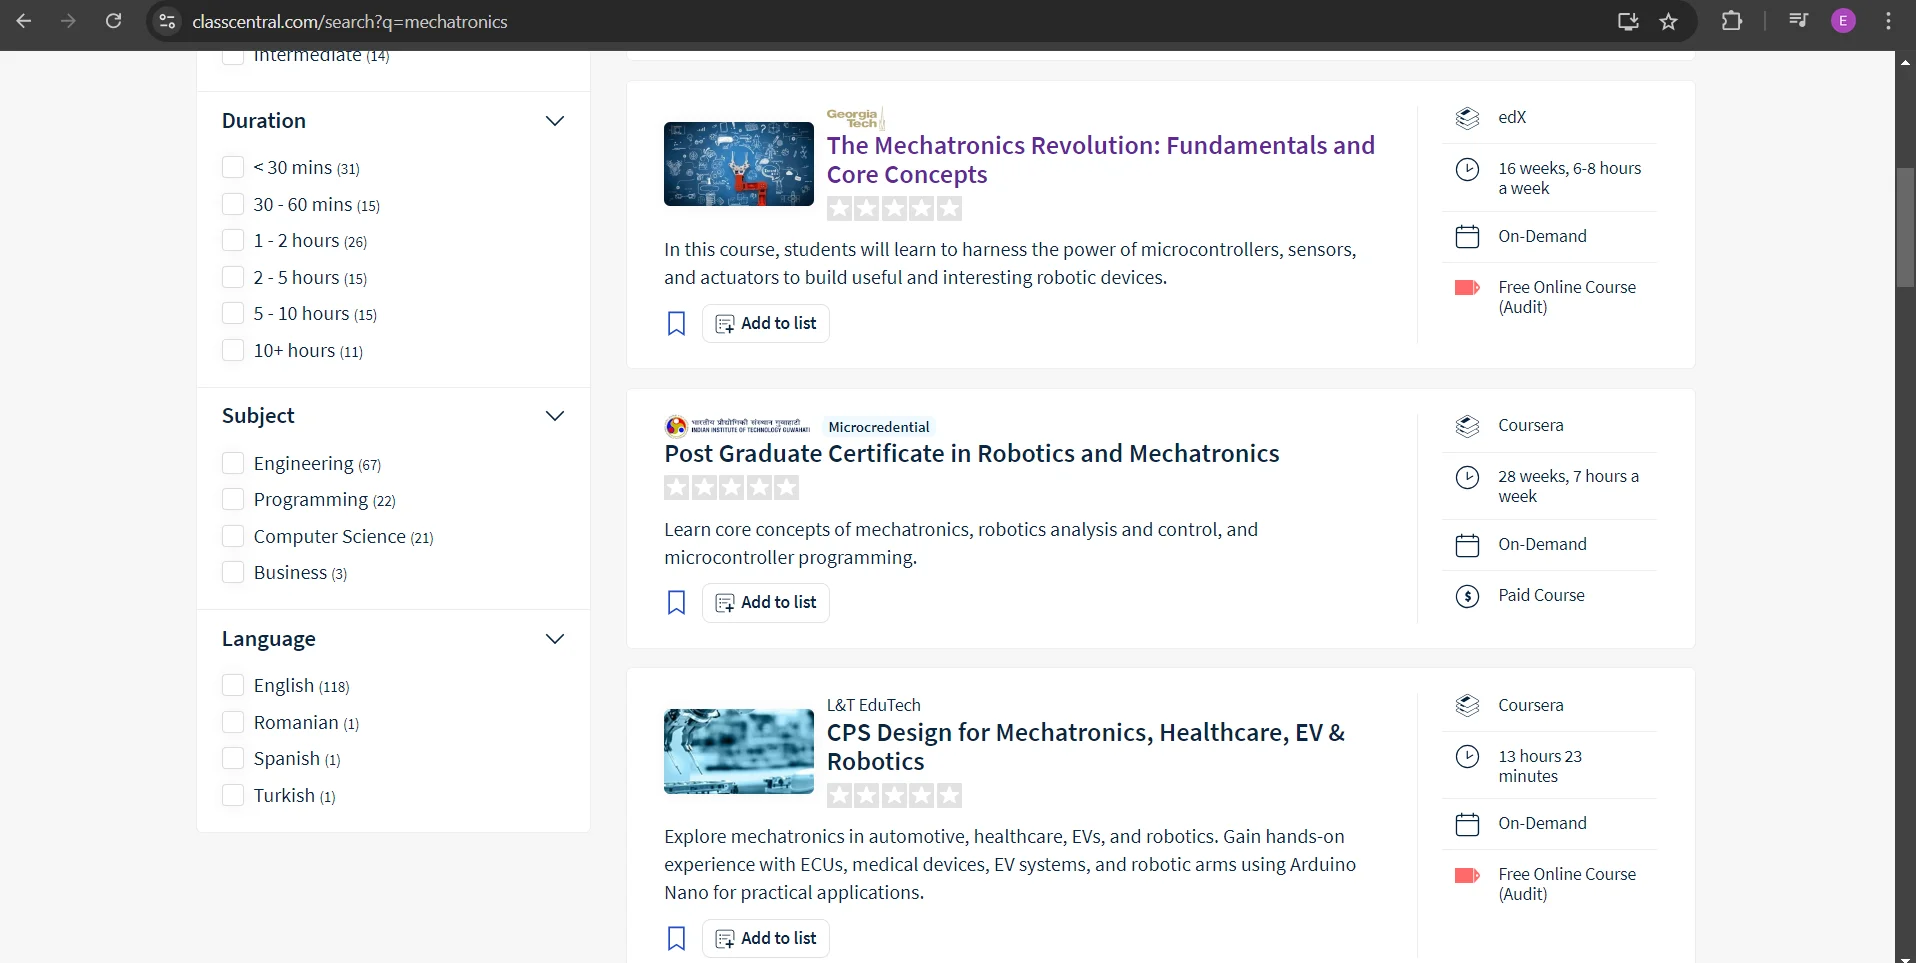Enable the Computer Science subject filter

click(233, 536)
